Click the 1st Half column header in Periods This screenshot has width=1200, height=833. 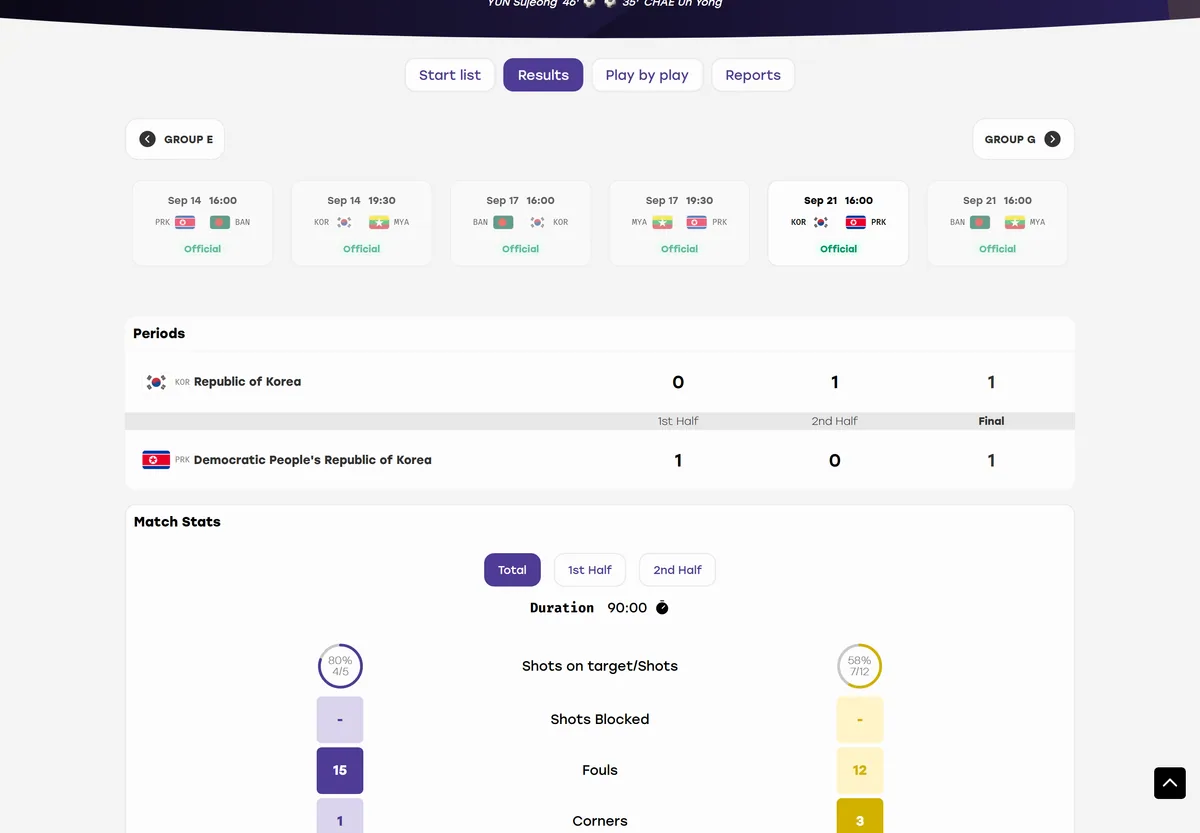click(x=678, y=421)
